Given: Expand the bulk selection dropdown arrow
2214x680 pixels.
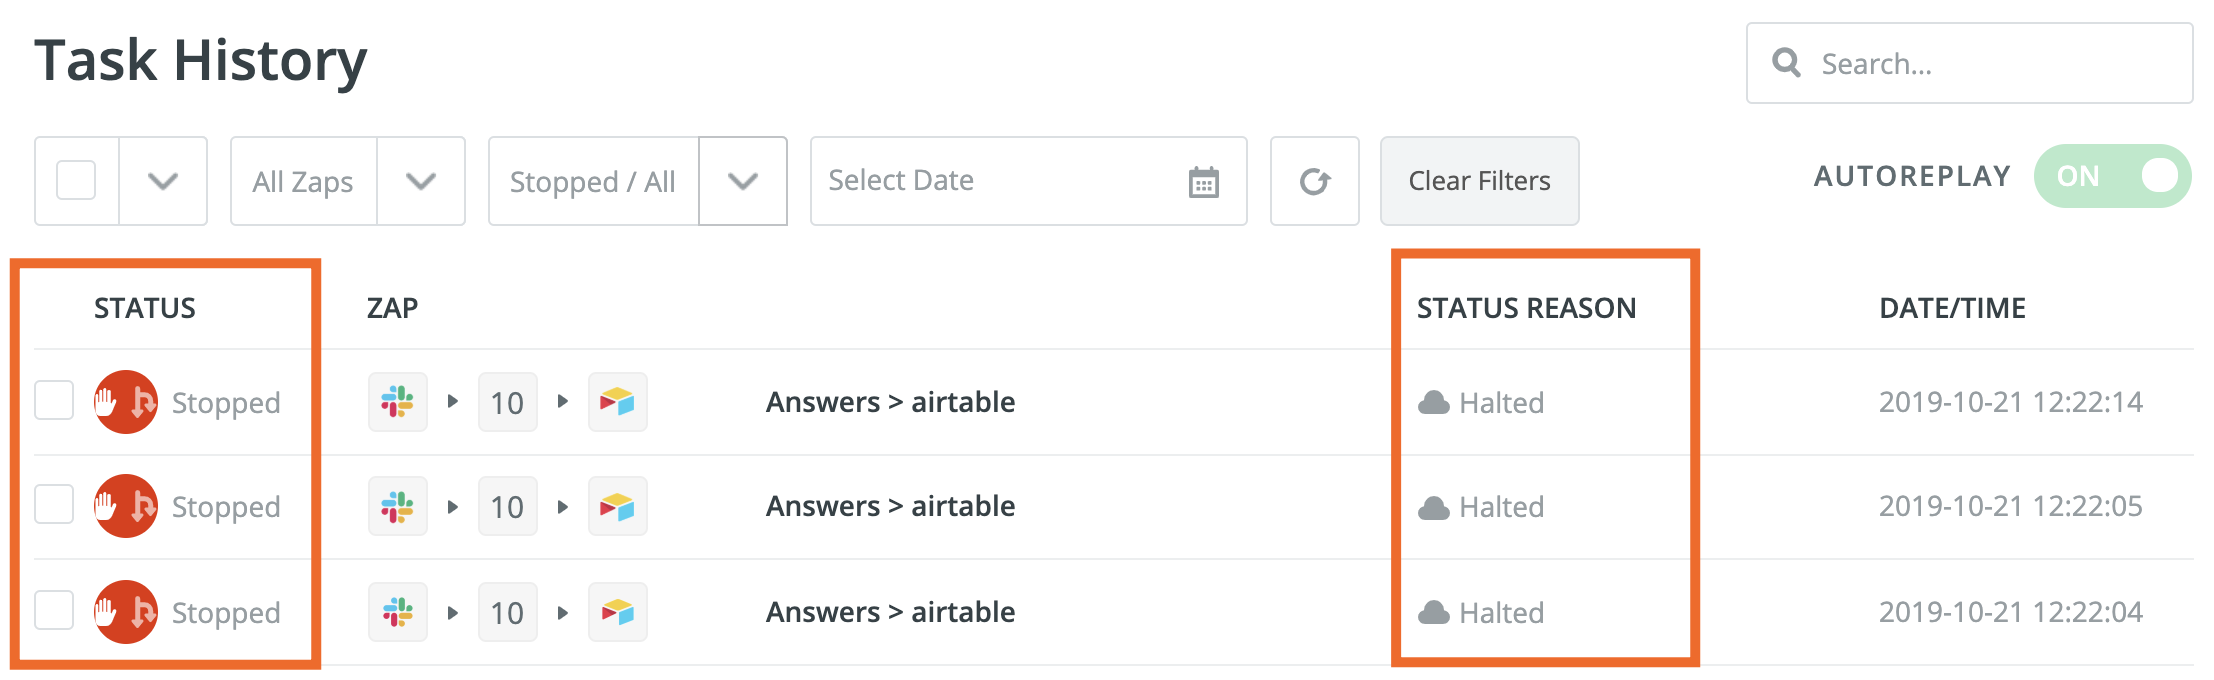Looking at the screenshot, I should point(163,181).
